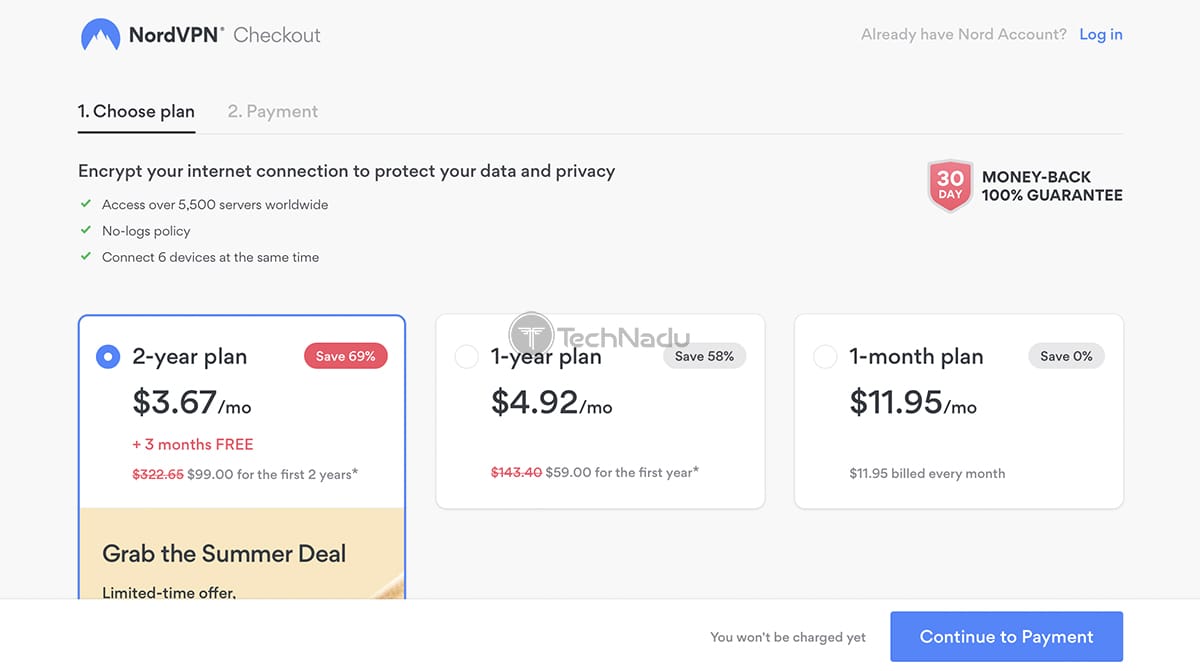Viewport: 1200px width, 671px height.
Task: Click the Grab the Summer Deal banner
Action: coord(242,553)
